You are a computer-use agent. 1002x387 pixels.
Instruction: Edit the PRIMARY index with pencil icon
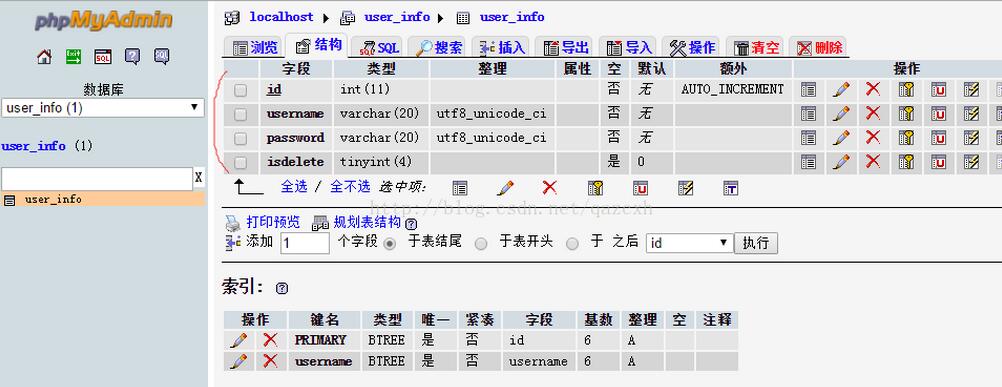tap(238, 340)
